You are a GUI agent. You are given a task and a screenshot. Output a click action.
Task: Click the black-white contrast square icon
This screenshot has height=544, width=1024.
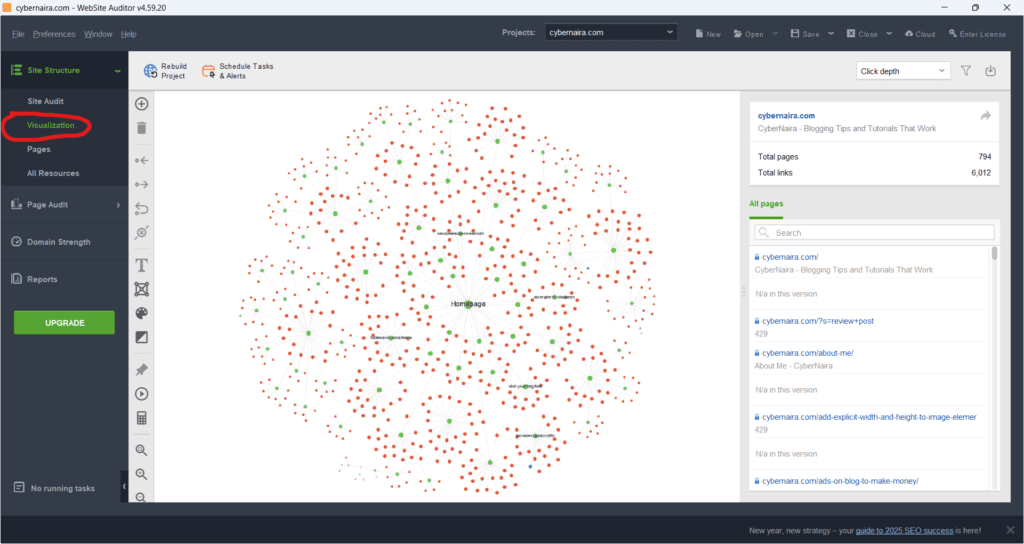tap(141, 338)
